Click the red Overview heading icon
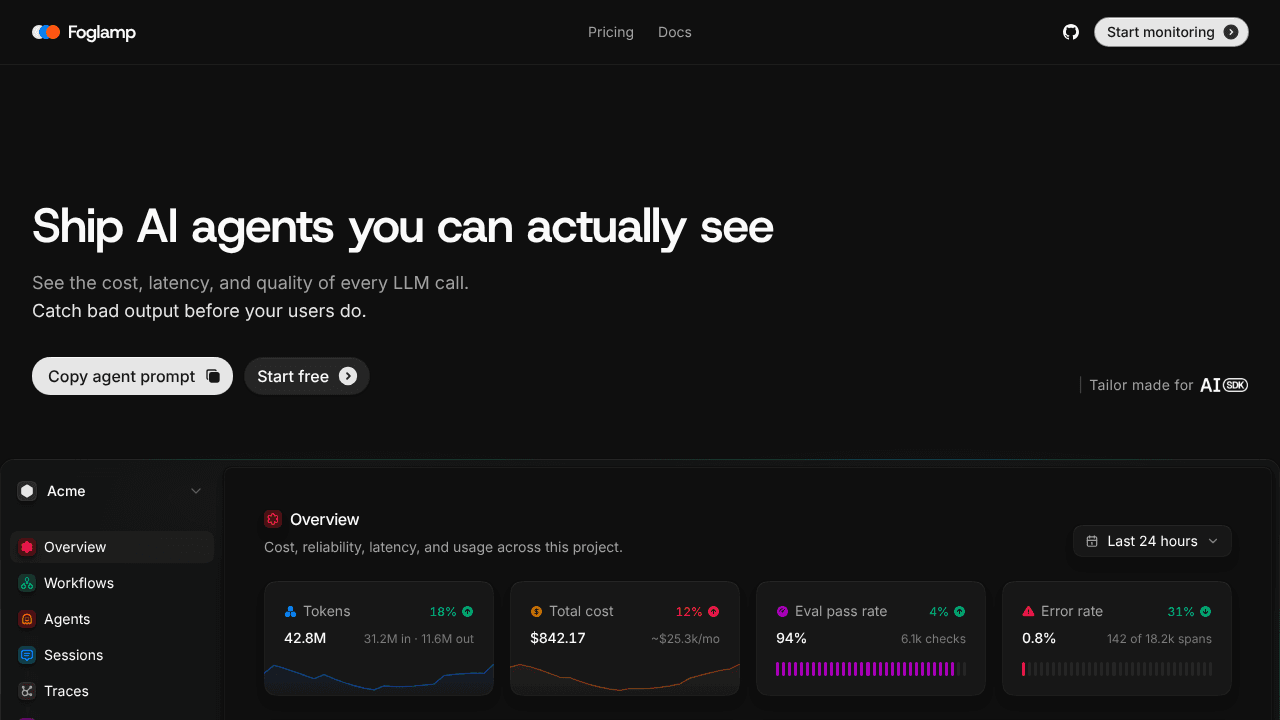 pyautogui.click(x=273, y=519)
